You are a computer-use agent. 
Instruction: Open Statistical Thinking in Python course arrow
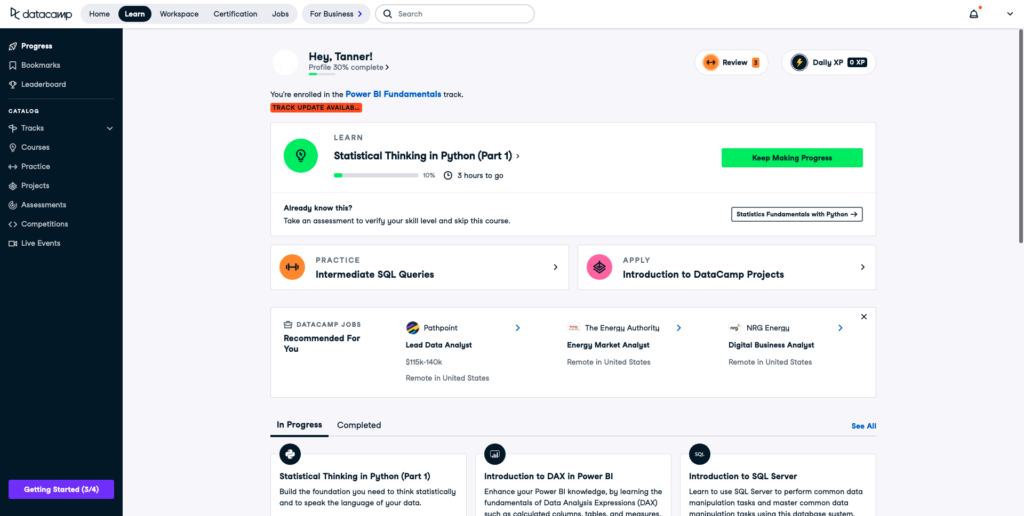pos(518,156)
